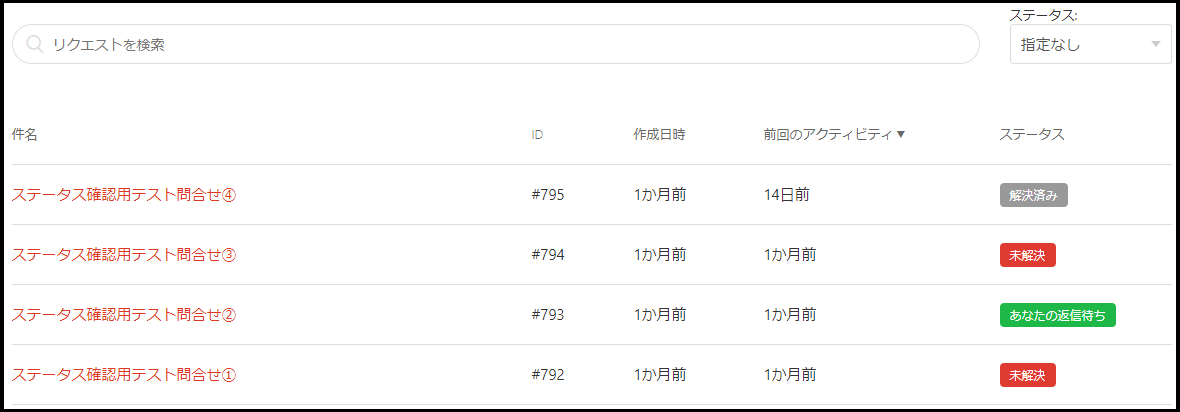Click the ステータス column header
1180x412 pixels.
click(x=1032, y=135)
